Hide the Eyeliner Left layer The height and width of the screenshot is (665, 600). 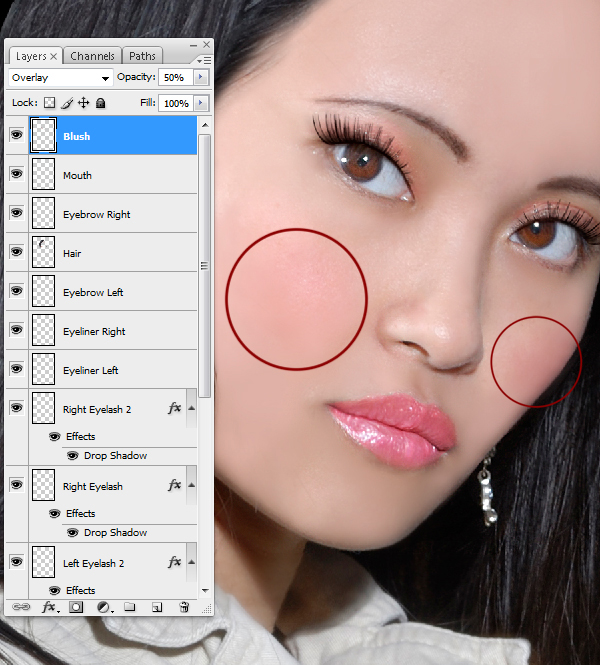(x=17, y=369)
